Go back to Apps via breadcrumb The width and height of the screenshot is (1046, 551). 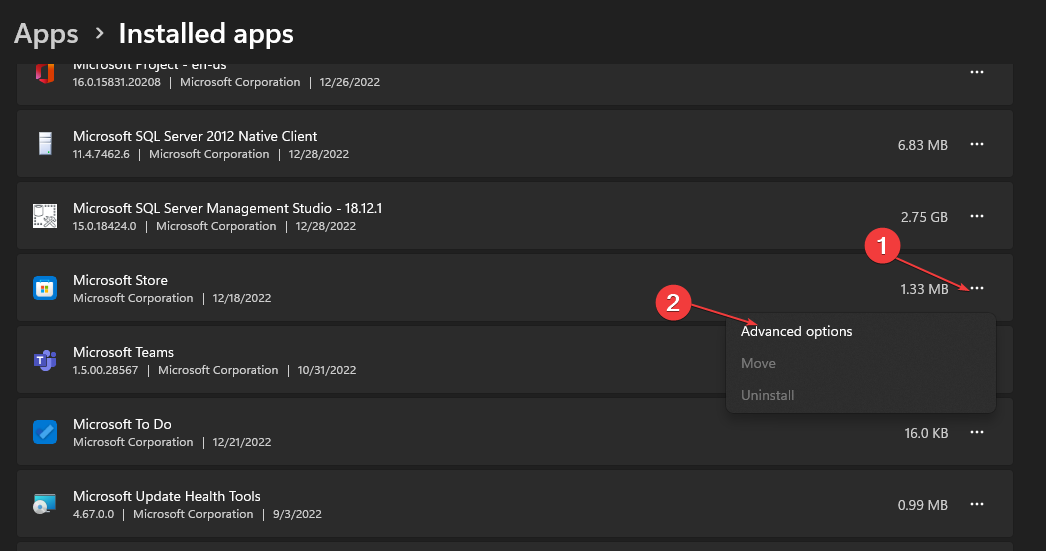(x=46, y=34)
